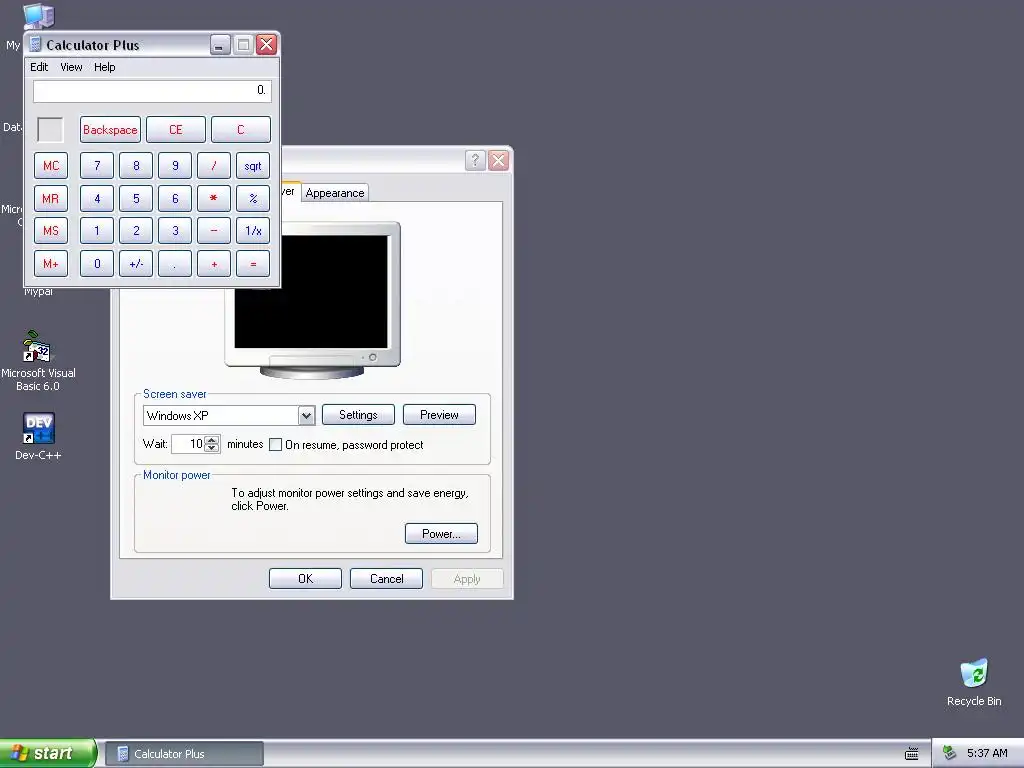Click the digit 3 key
1024x768 pixels.
pos(175,231)
